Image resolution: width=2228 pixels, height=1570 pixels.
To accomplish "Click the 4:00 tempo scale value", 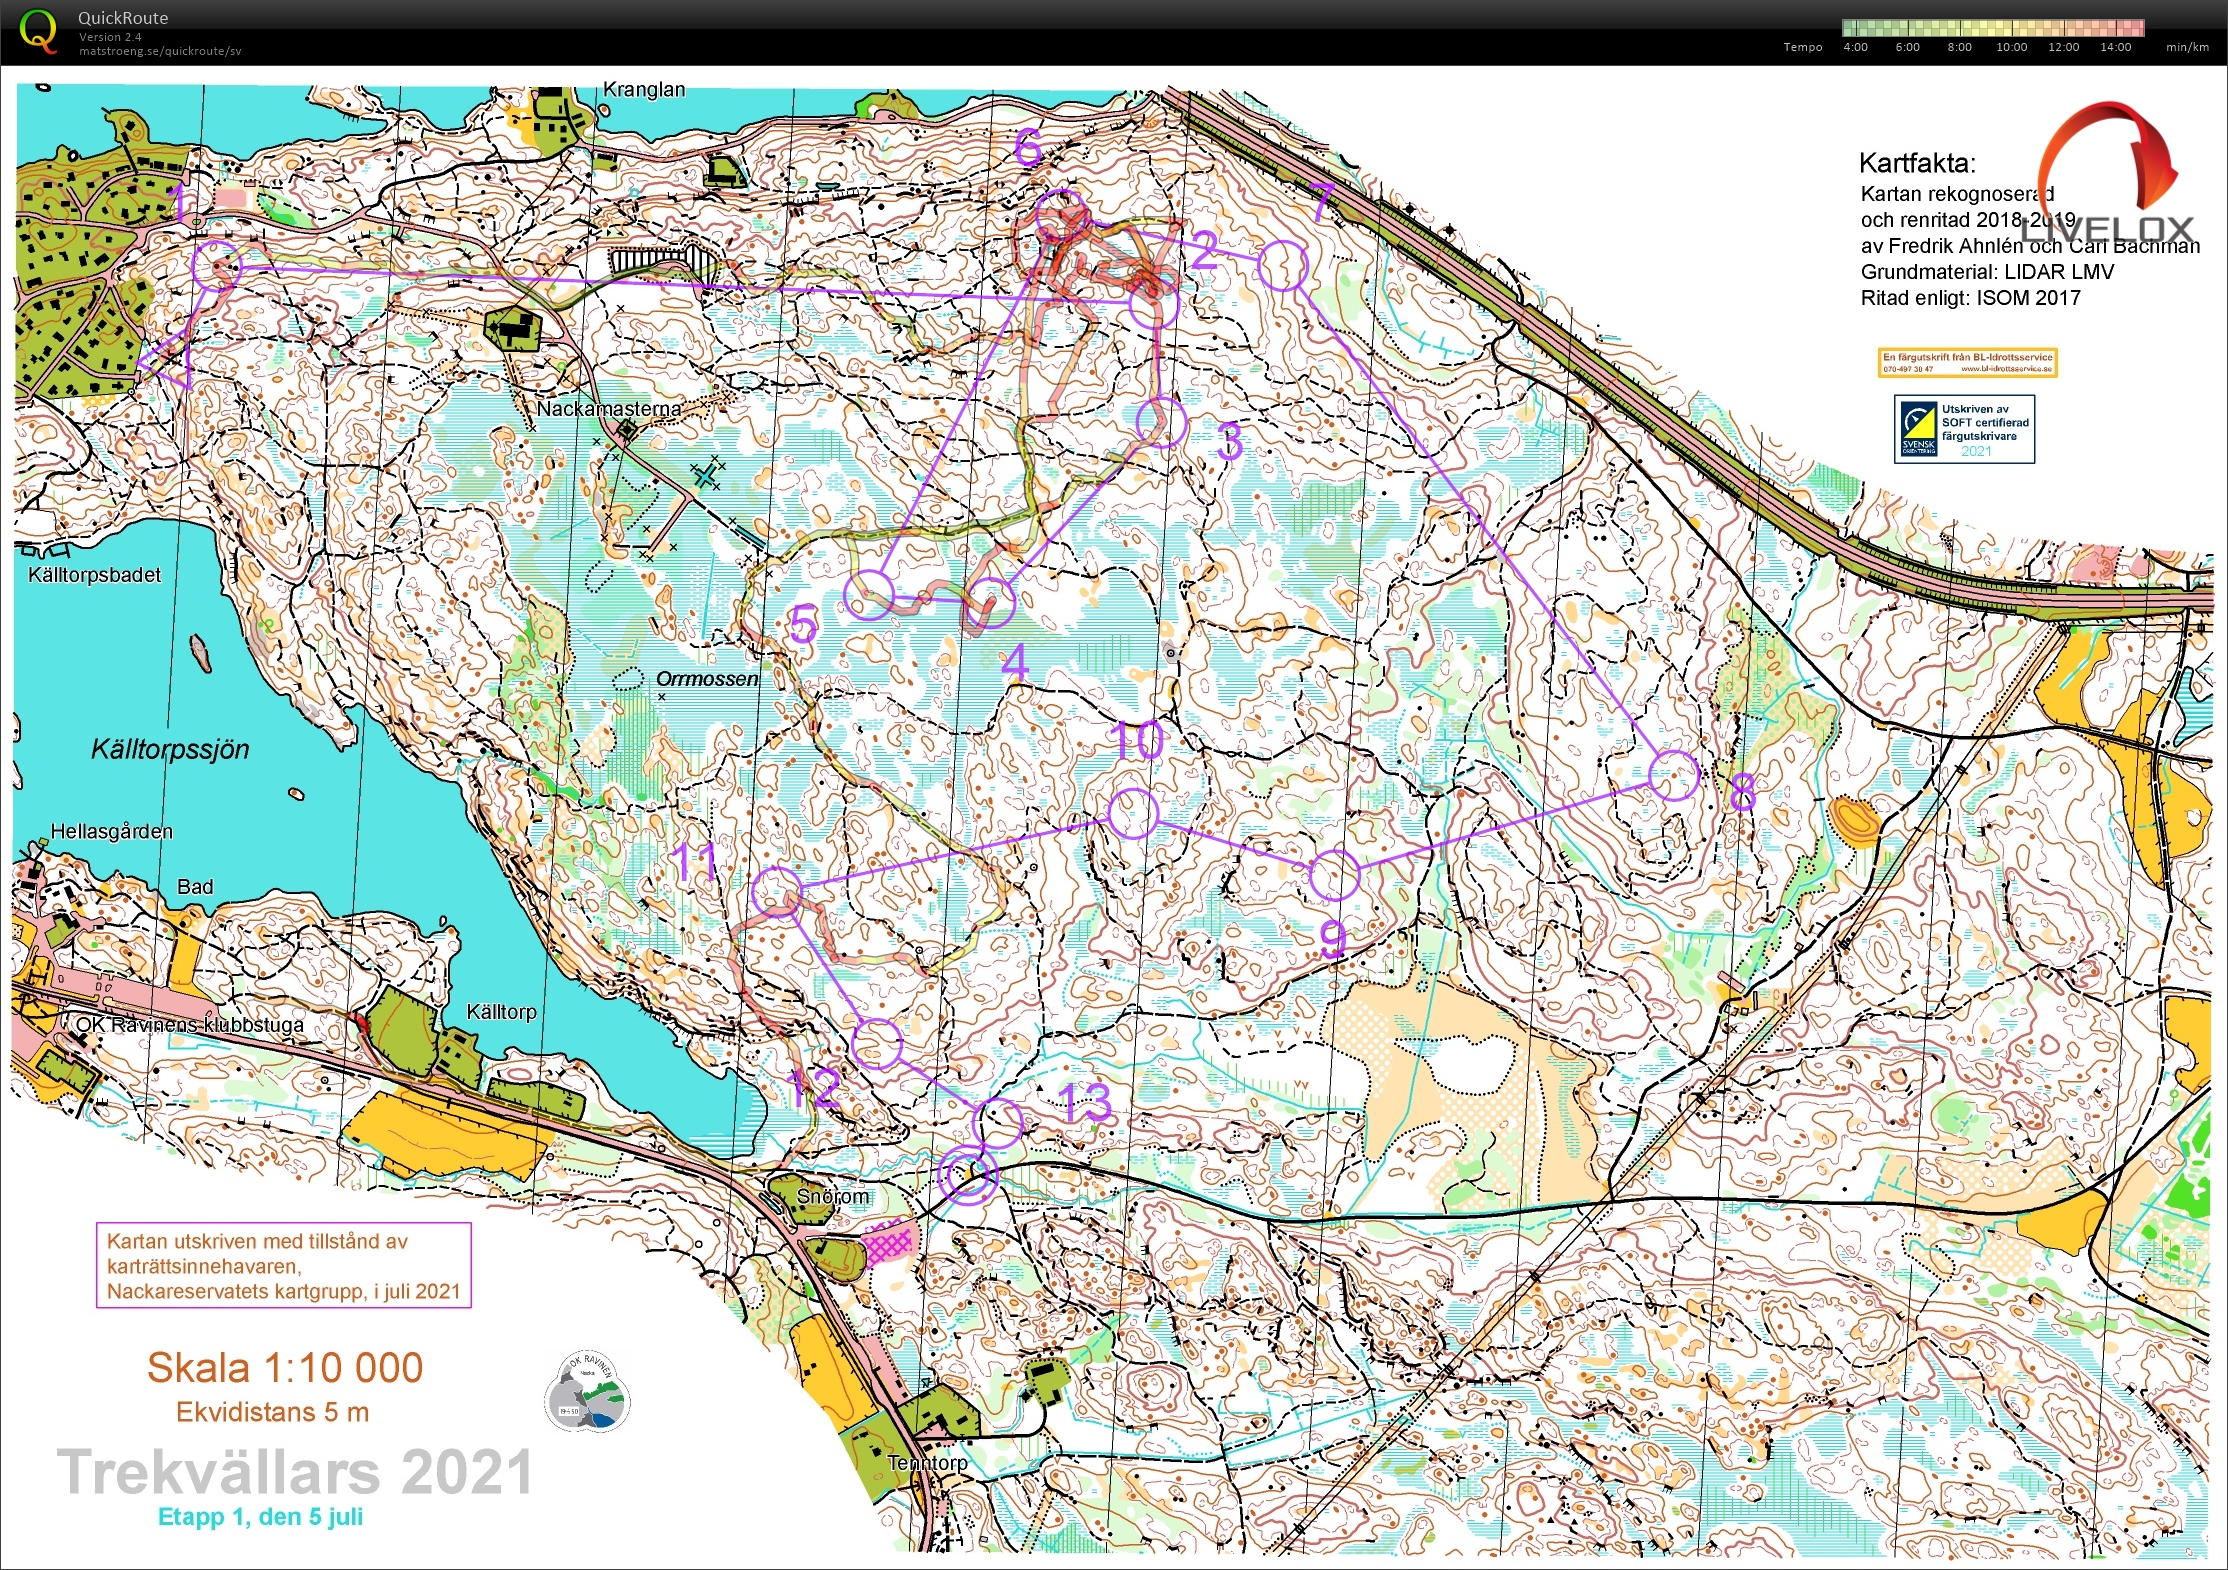I will [x=1855, y=47].
